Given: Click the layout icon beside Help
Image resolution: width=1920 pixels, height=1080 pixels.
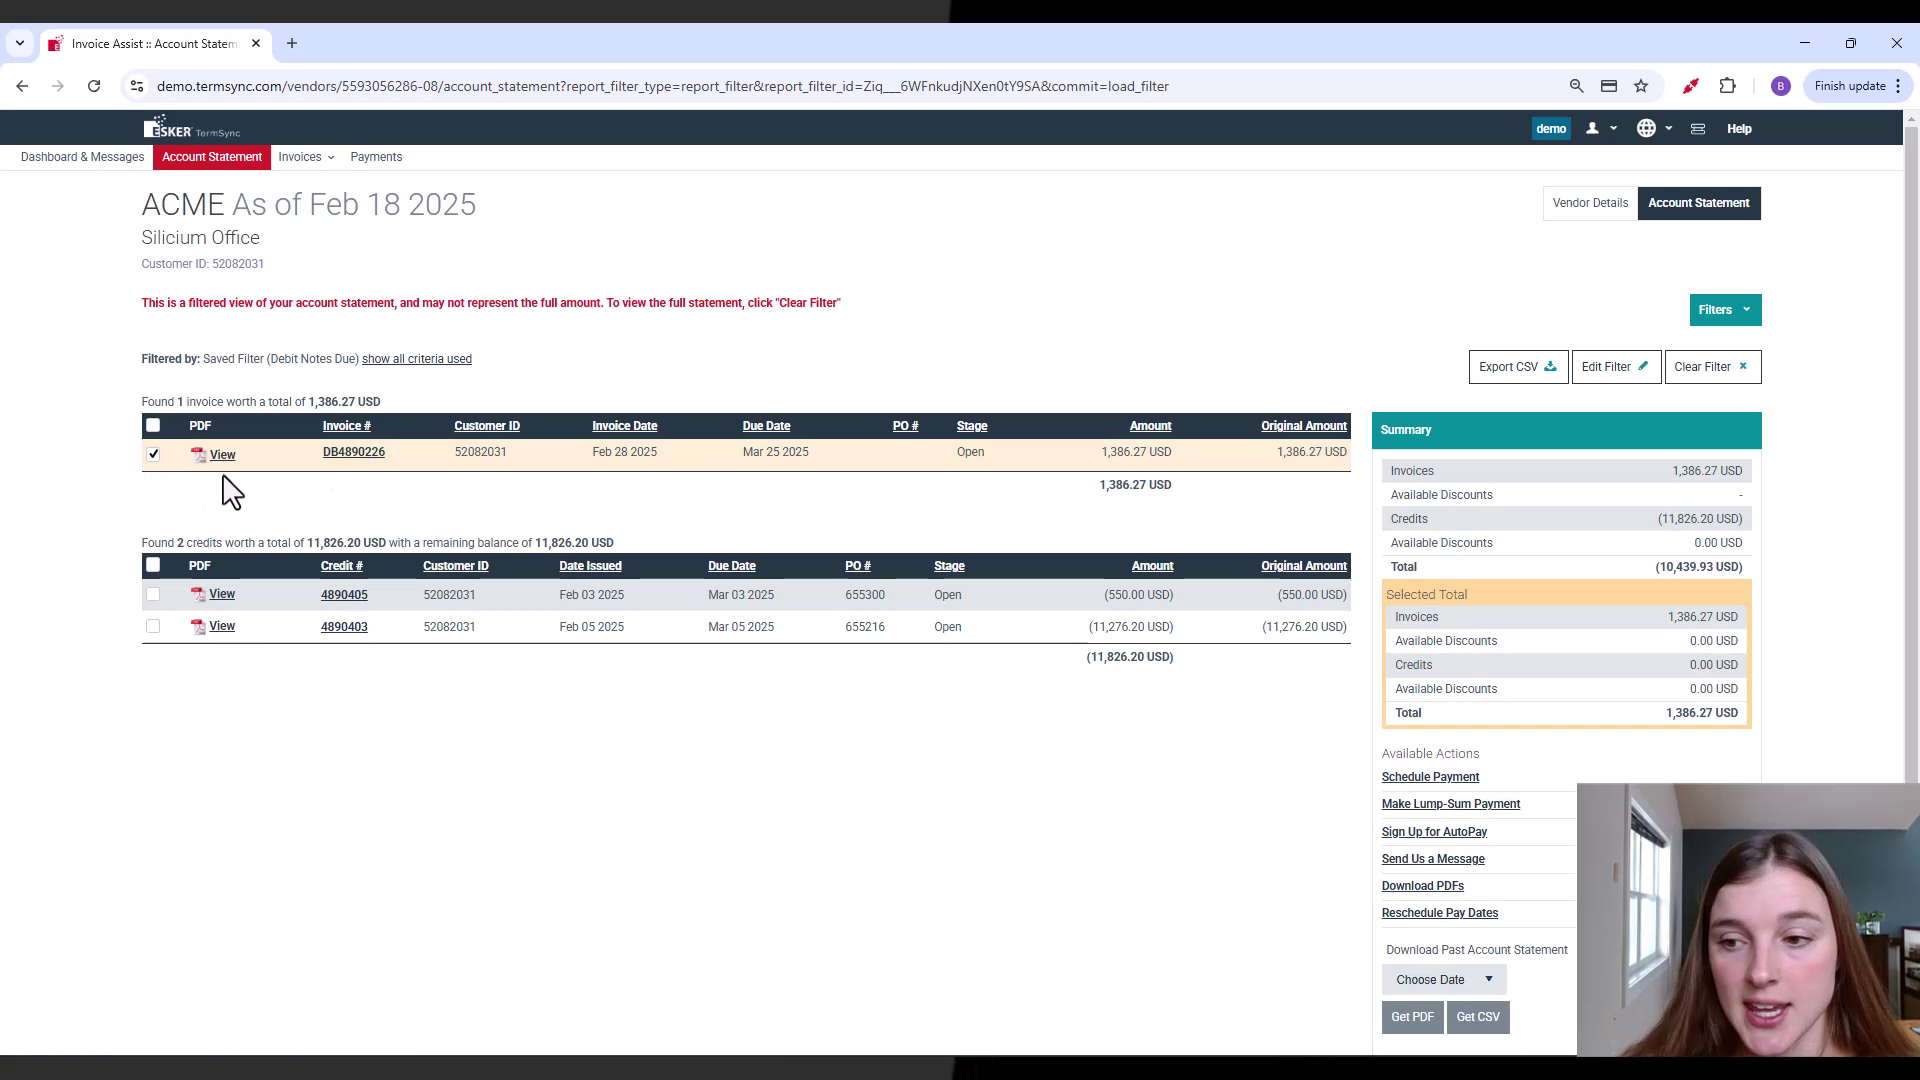Looking at the screenshot, I should coord(1697,128).
